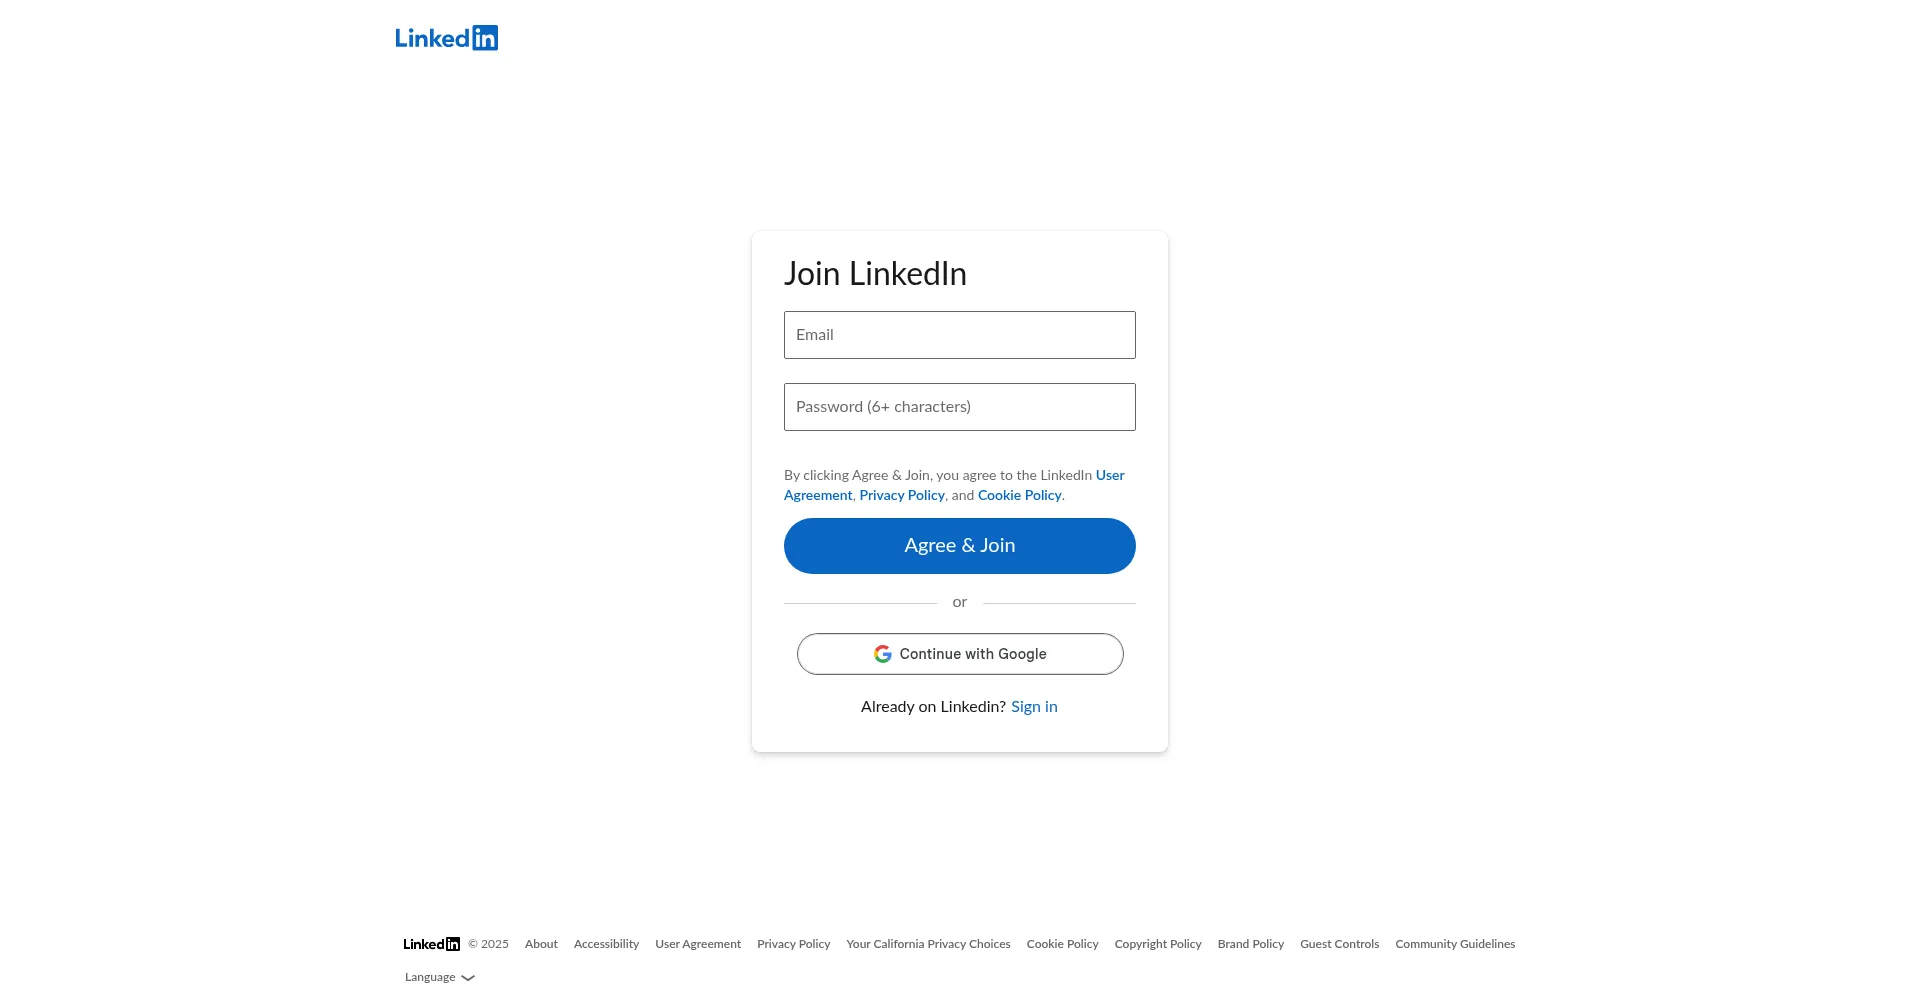Click the LinkedIn logo in header

446,38
